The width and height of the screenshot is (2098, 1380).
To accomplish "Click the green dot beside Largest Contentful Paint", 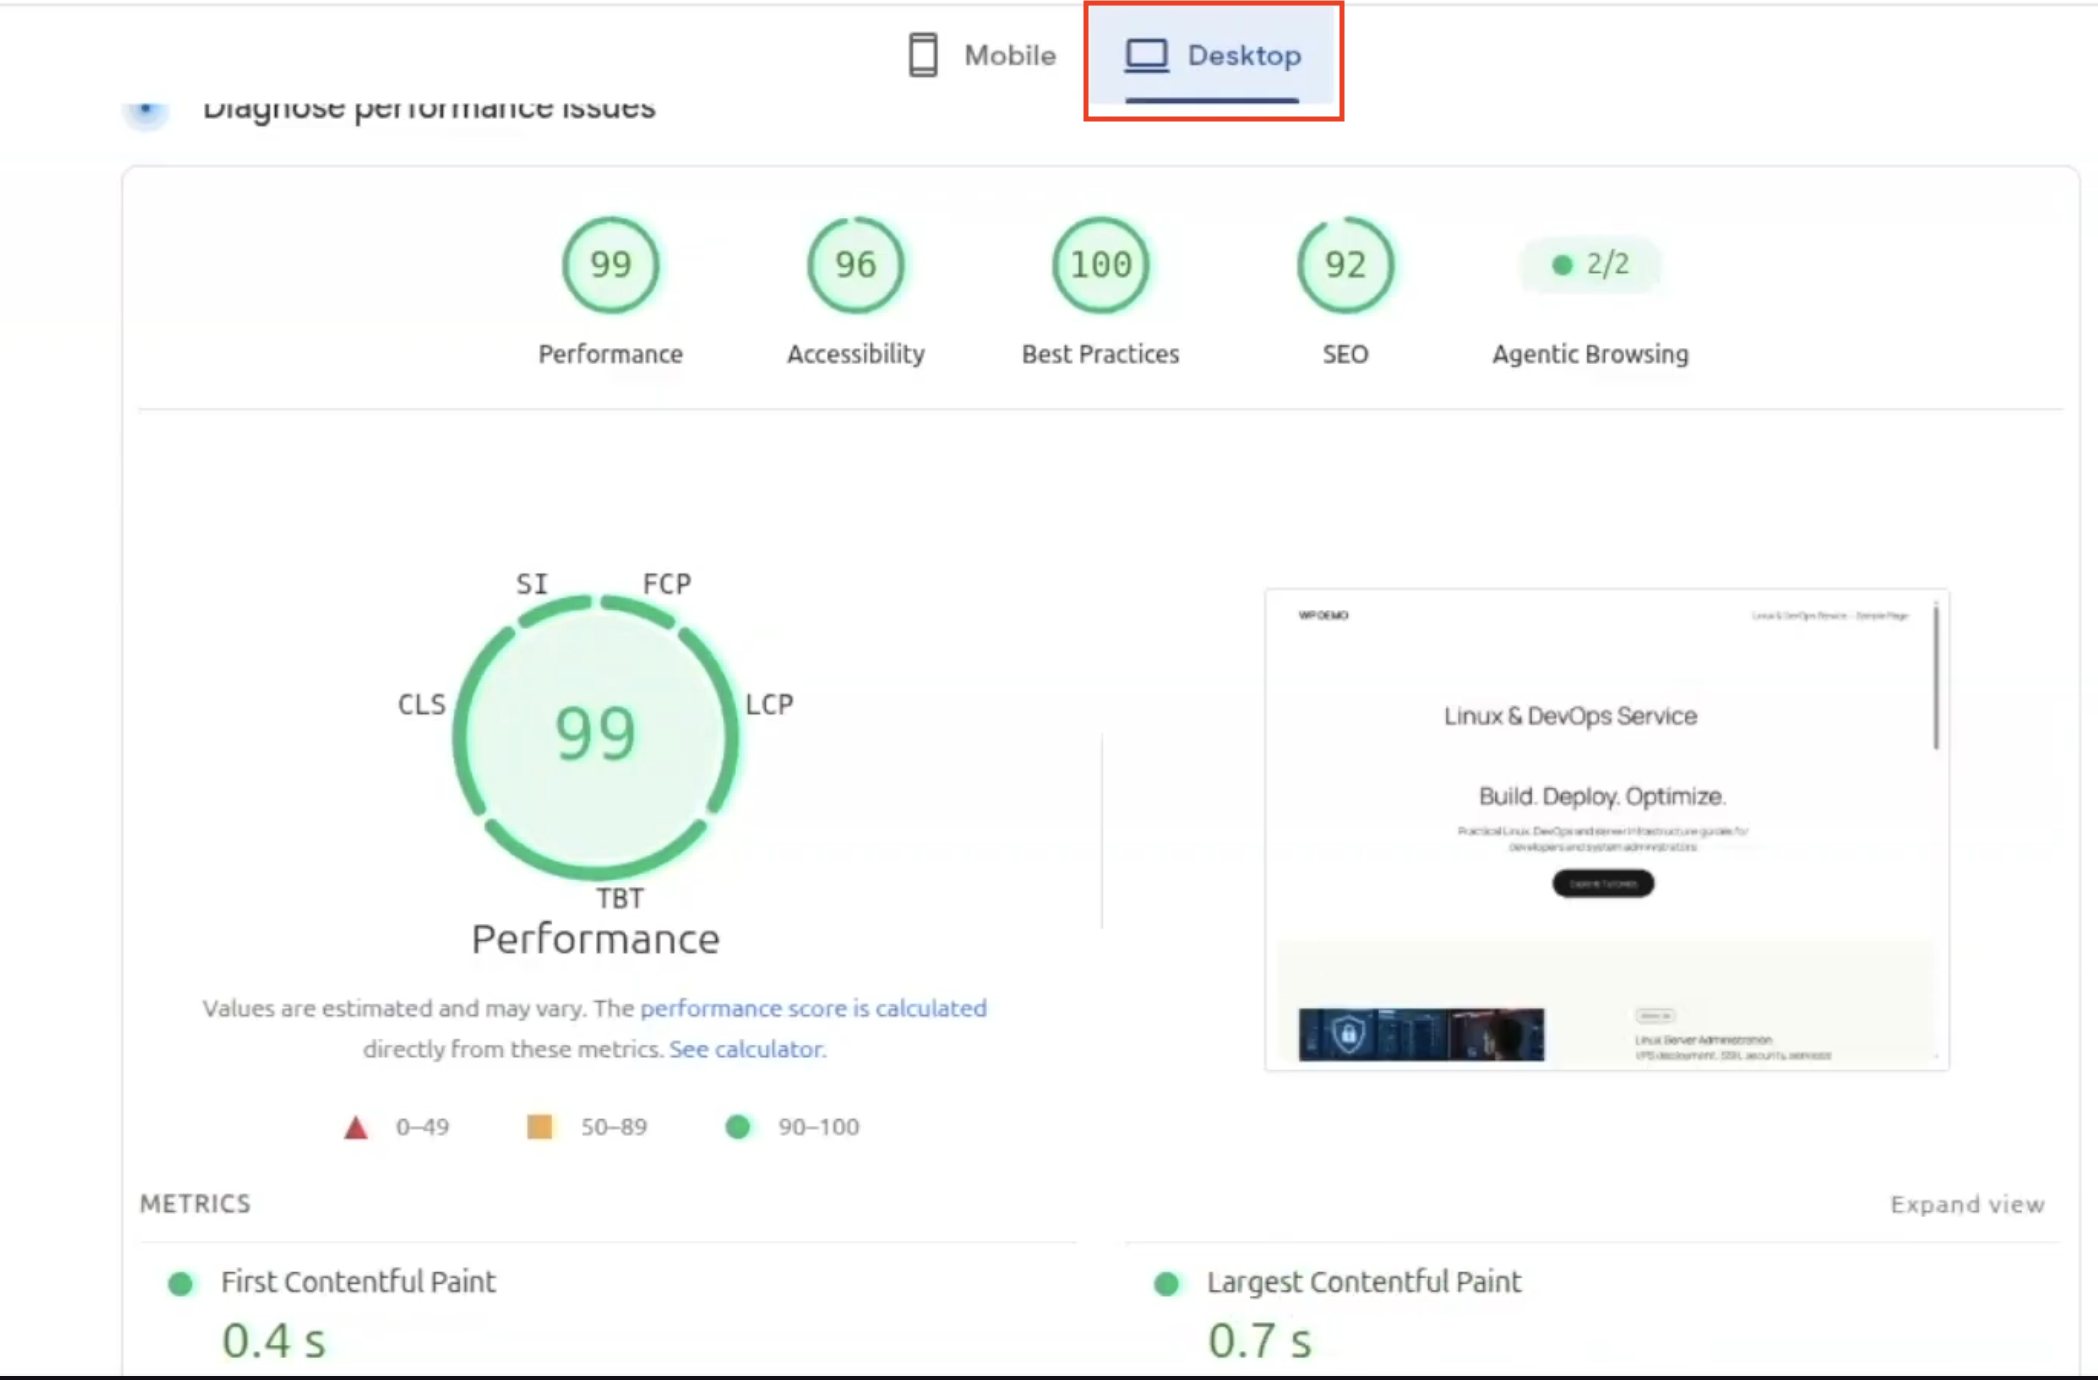I will [1167, 1284].
